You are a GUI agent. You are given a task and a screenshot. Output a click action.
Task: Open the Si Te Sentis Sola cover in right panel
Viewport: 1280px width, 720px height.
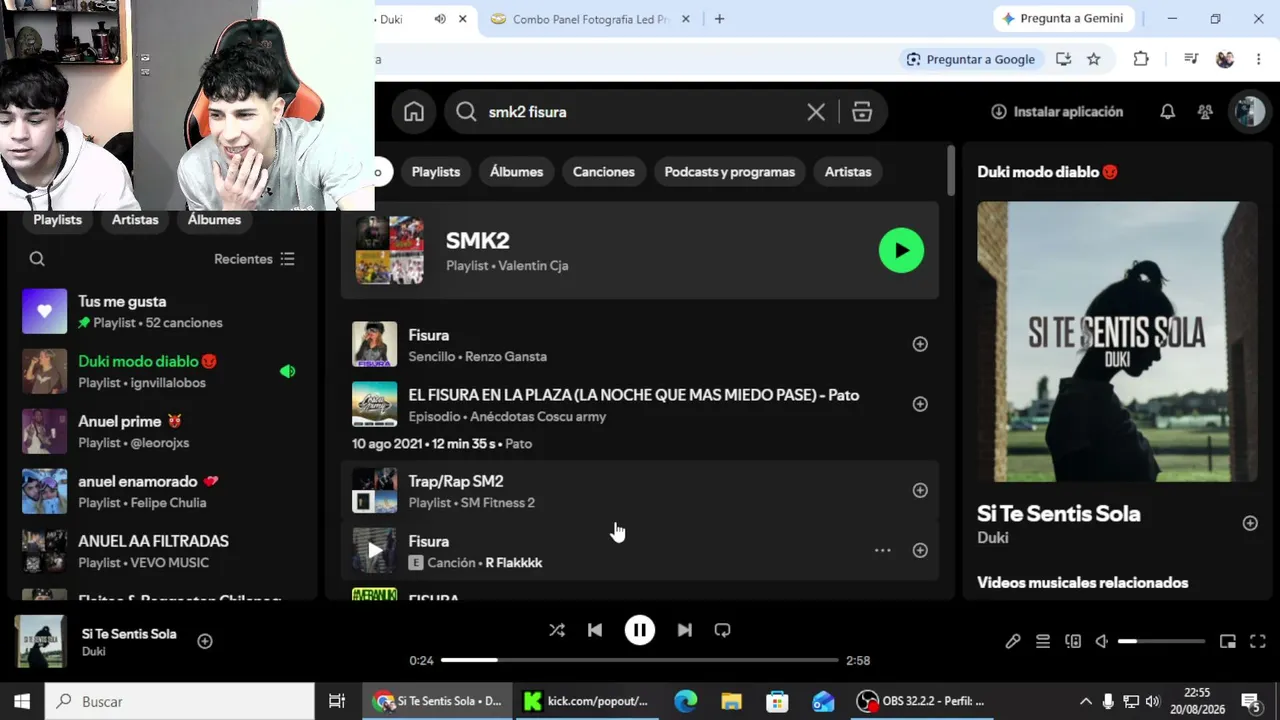click(x=1117, y=342)
